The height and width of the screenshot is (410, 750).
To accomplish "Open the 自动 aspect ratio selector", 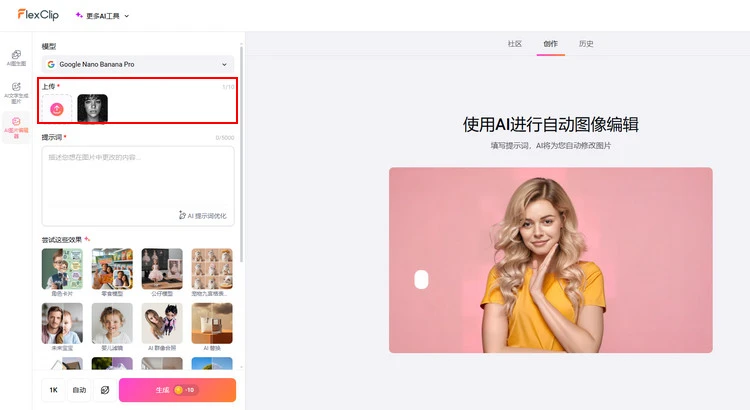I will [79, 390].
